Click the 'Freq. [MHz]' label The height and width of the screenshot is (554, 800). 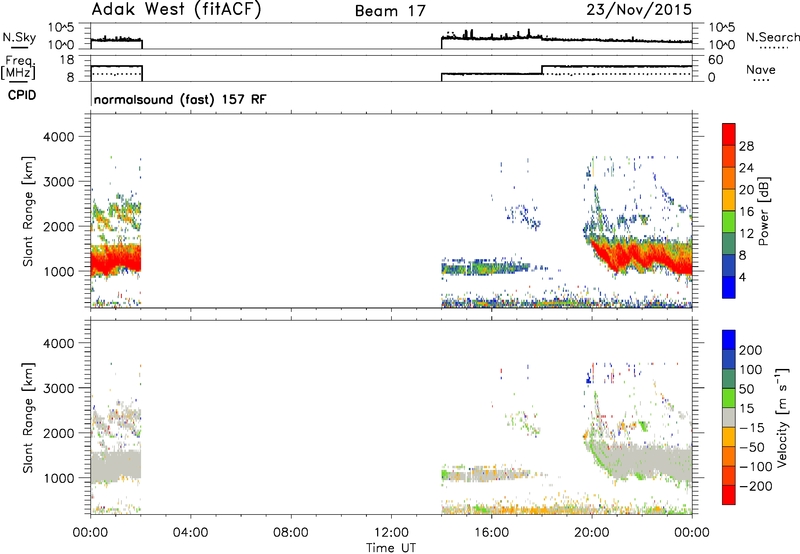point(19,67)
